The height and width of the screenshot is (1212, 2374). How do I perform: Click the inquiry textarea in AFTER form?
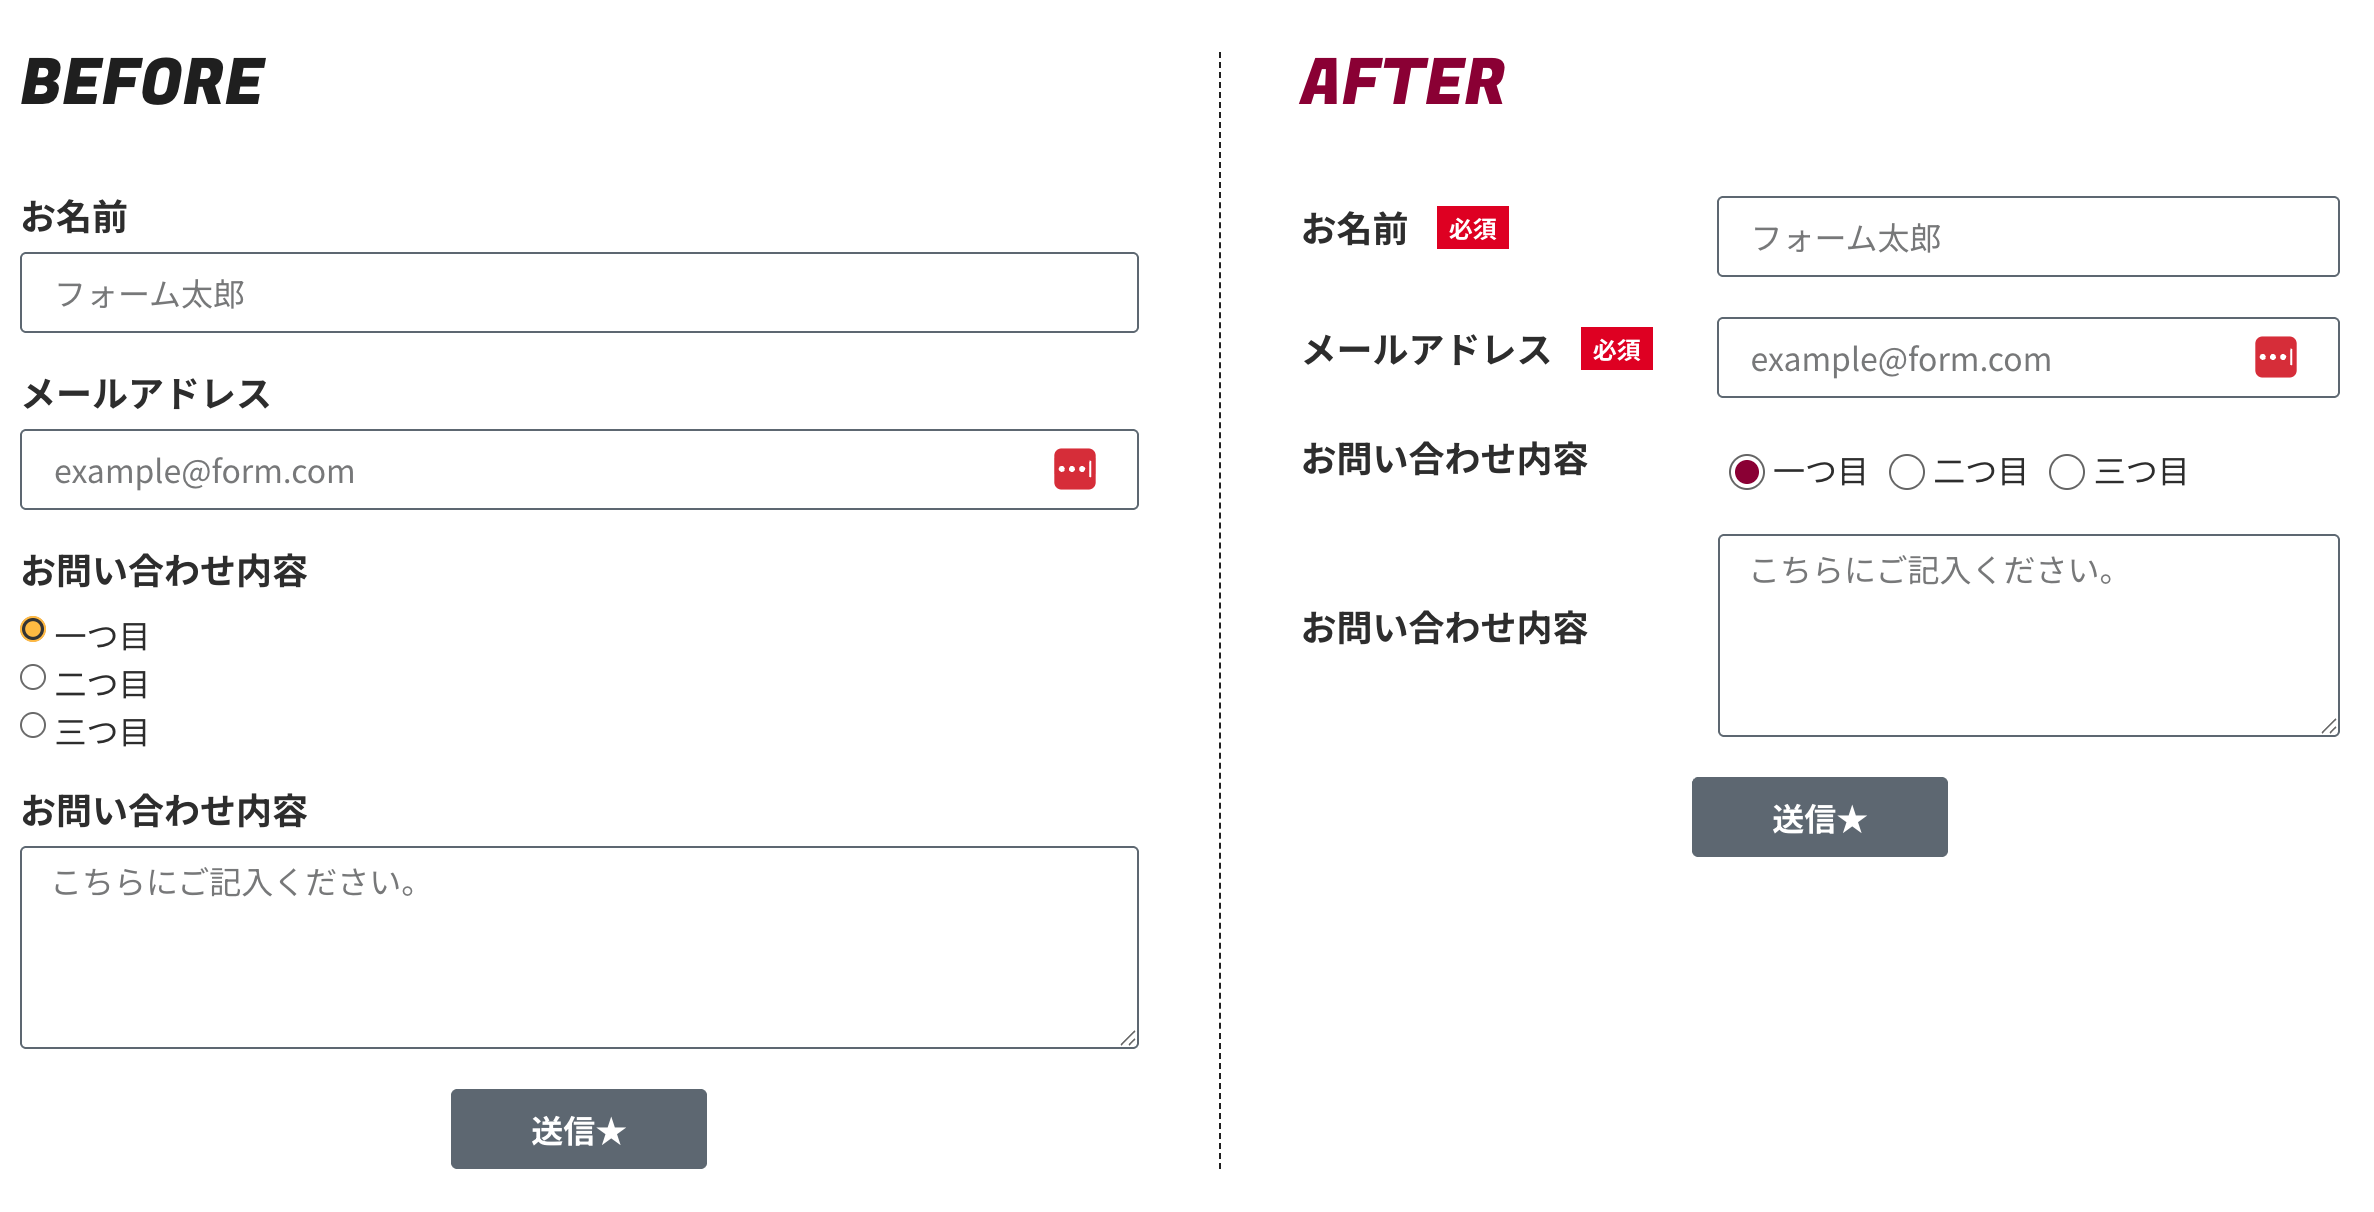coord(2027,636)
